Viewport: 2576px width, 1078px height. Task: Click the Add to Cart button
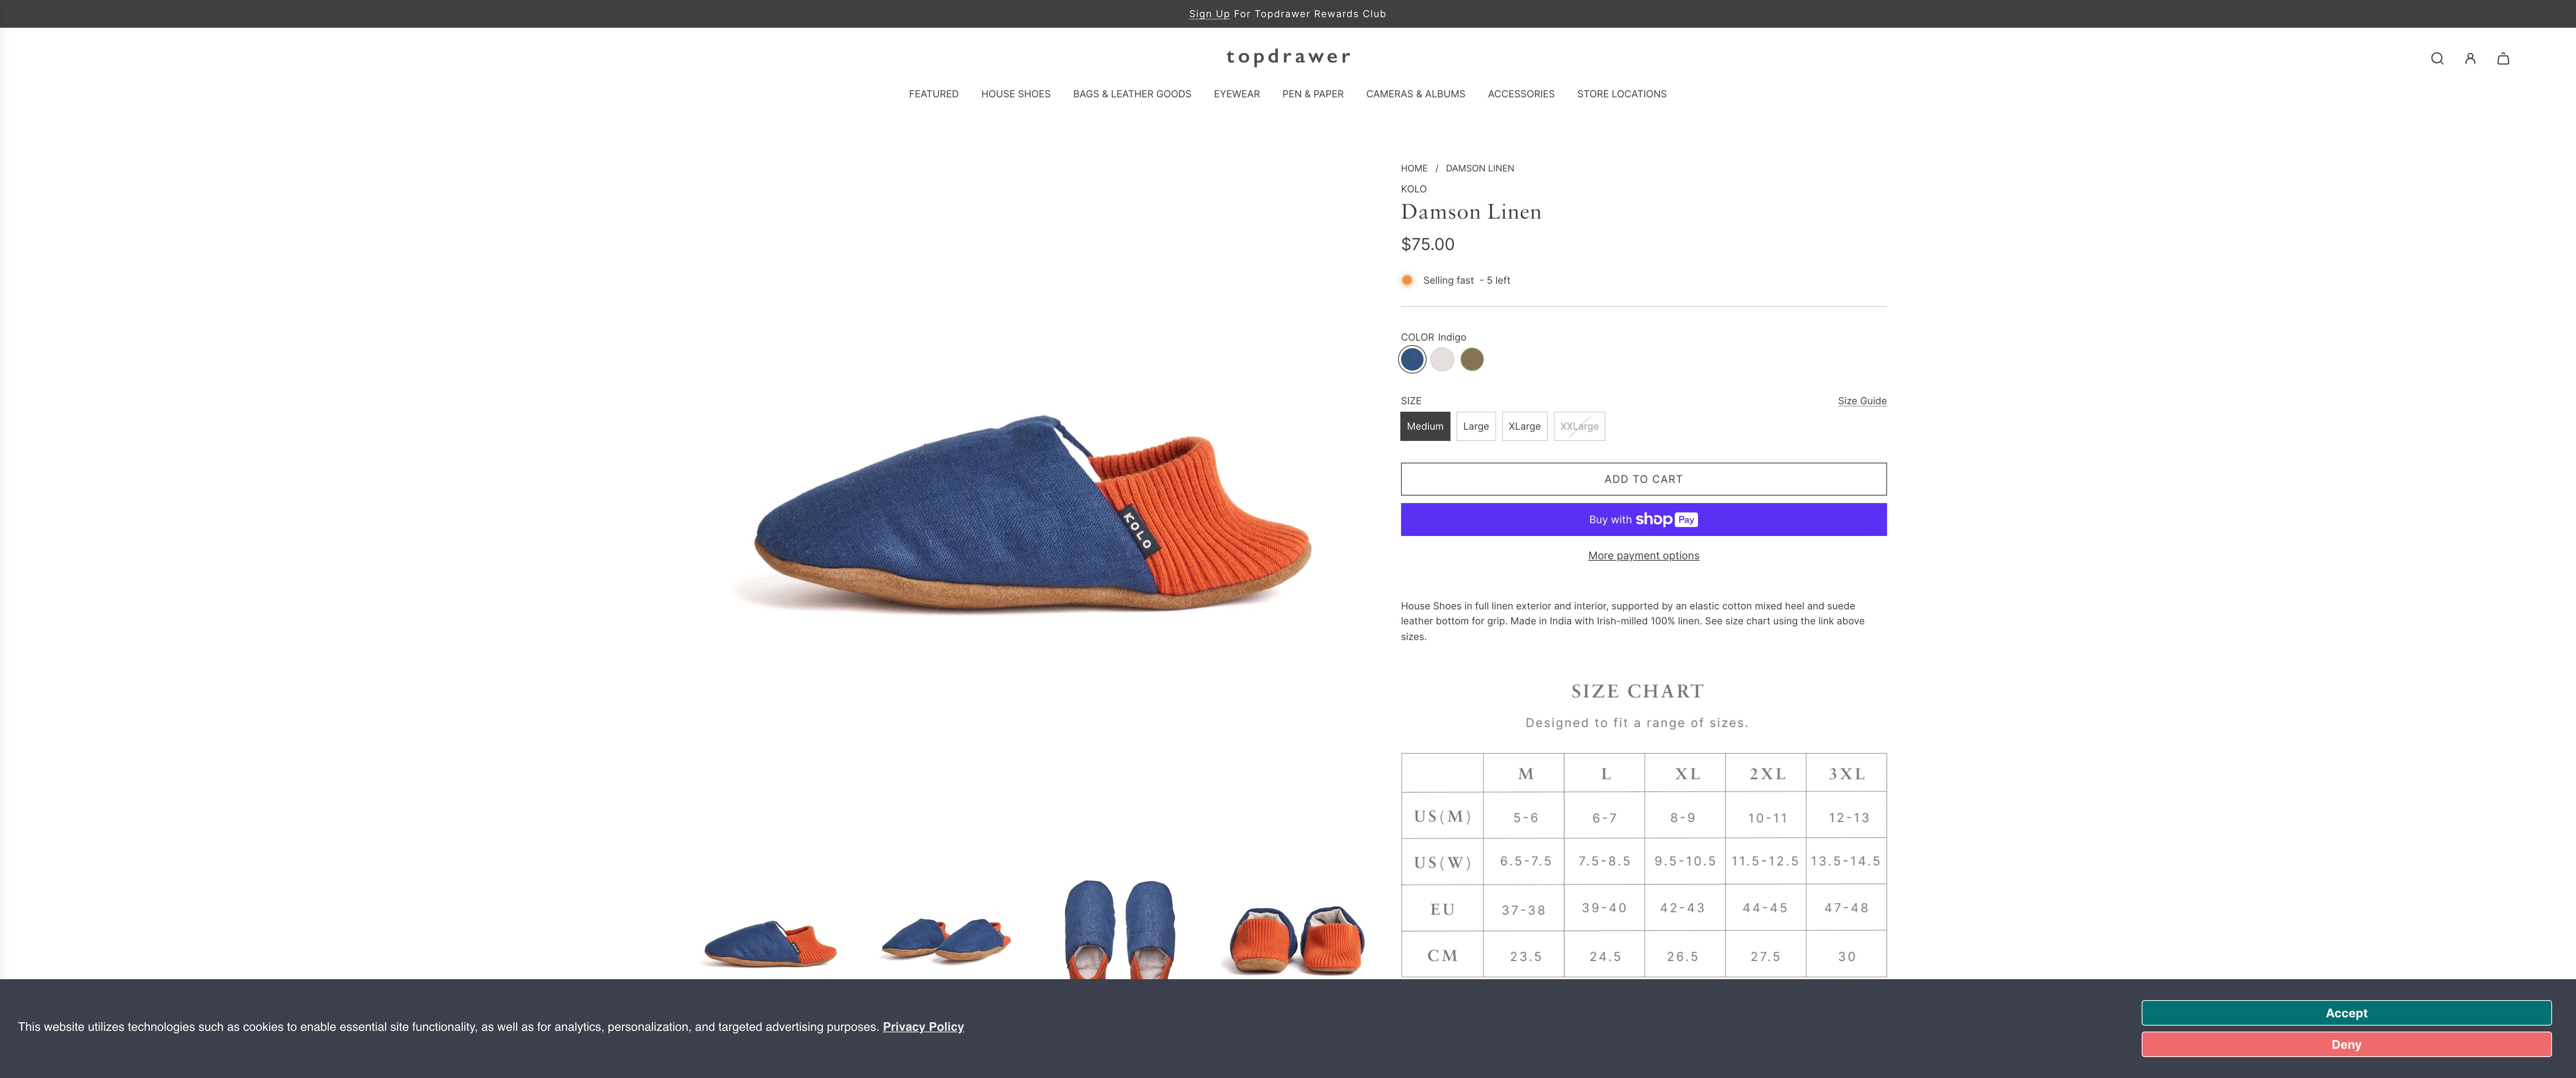click(1643, 480)
